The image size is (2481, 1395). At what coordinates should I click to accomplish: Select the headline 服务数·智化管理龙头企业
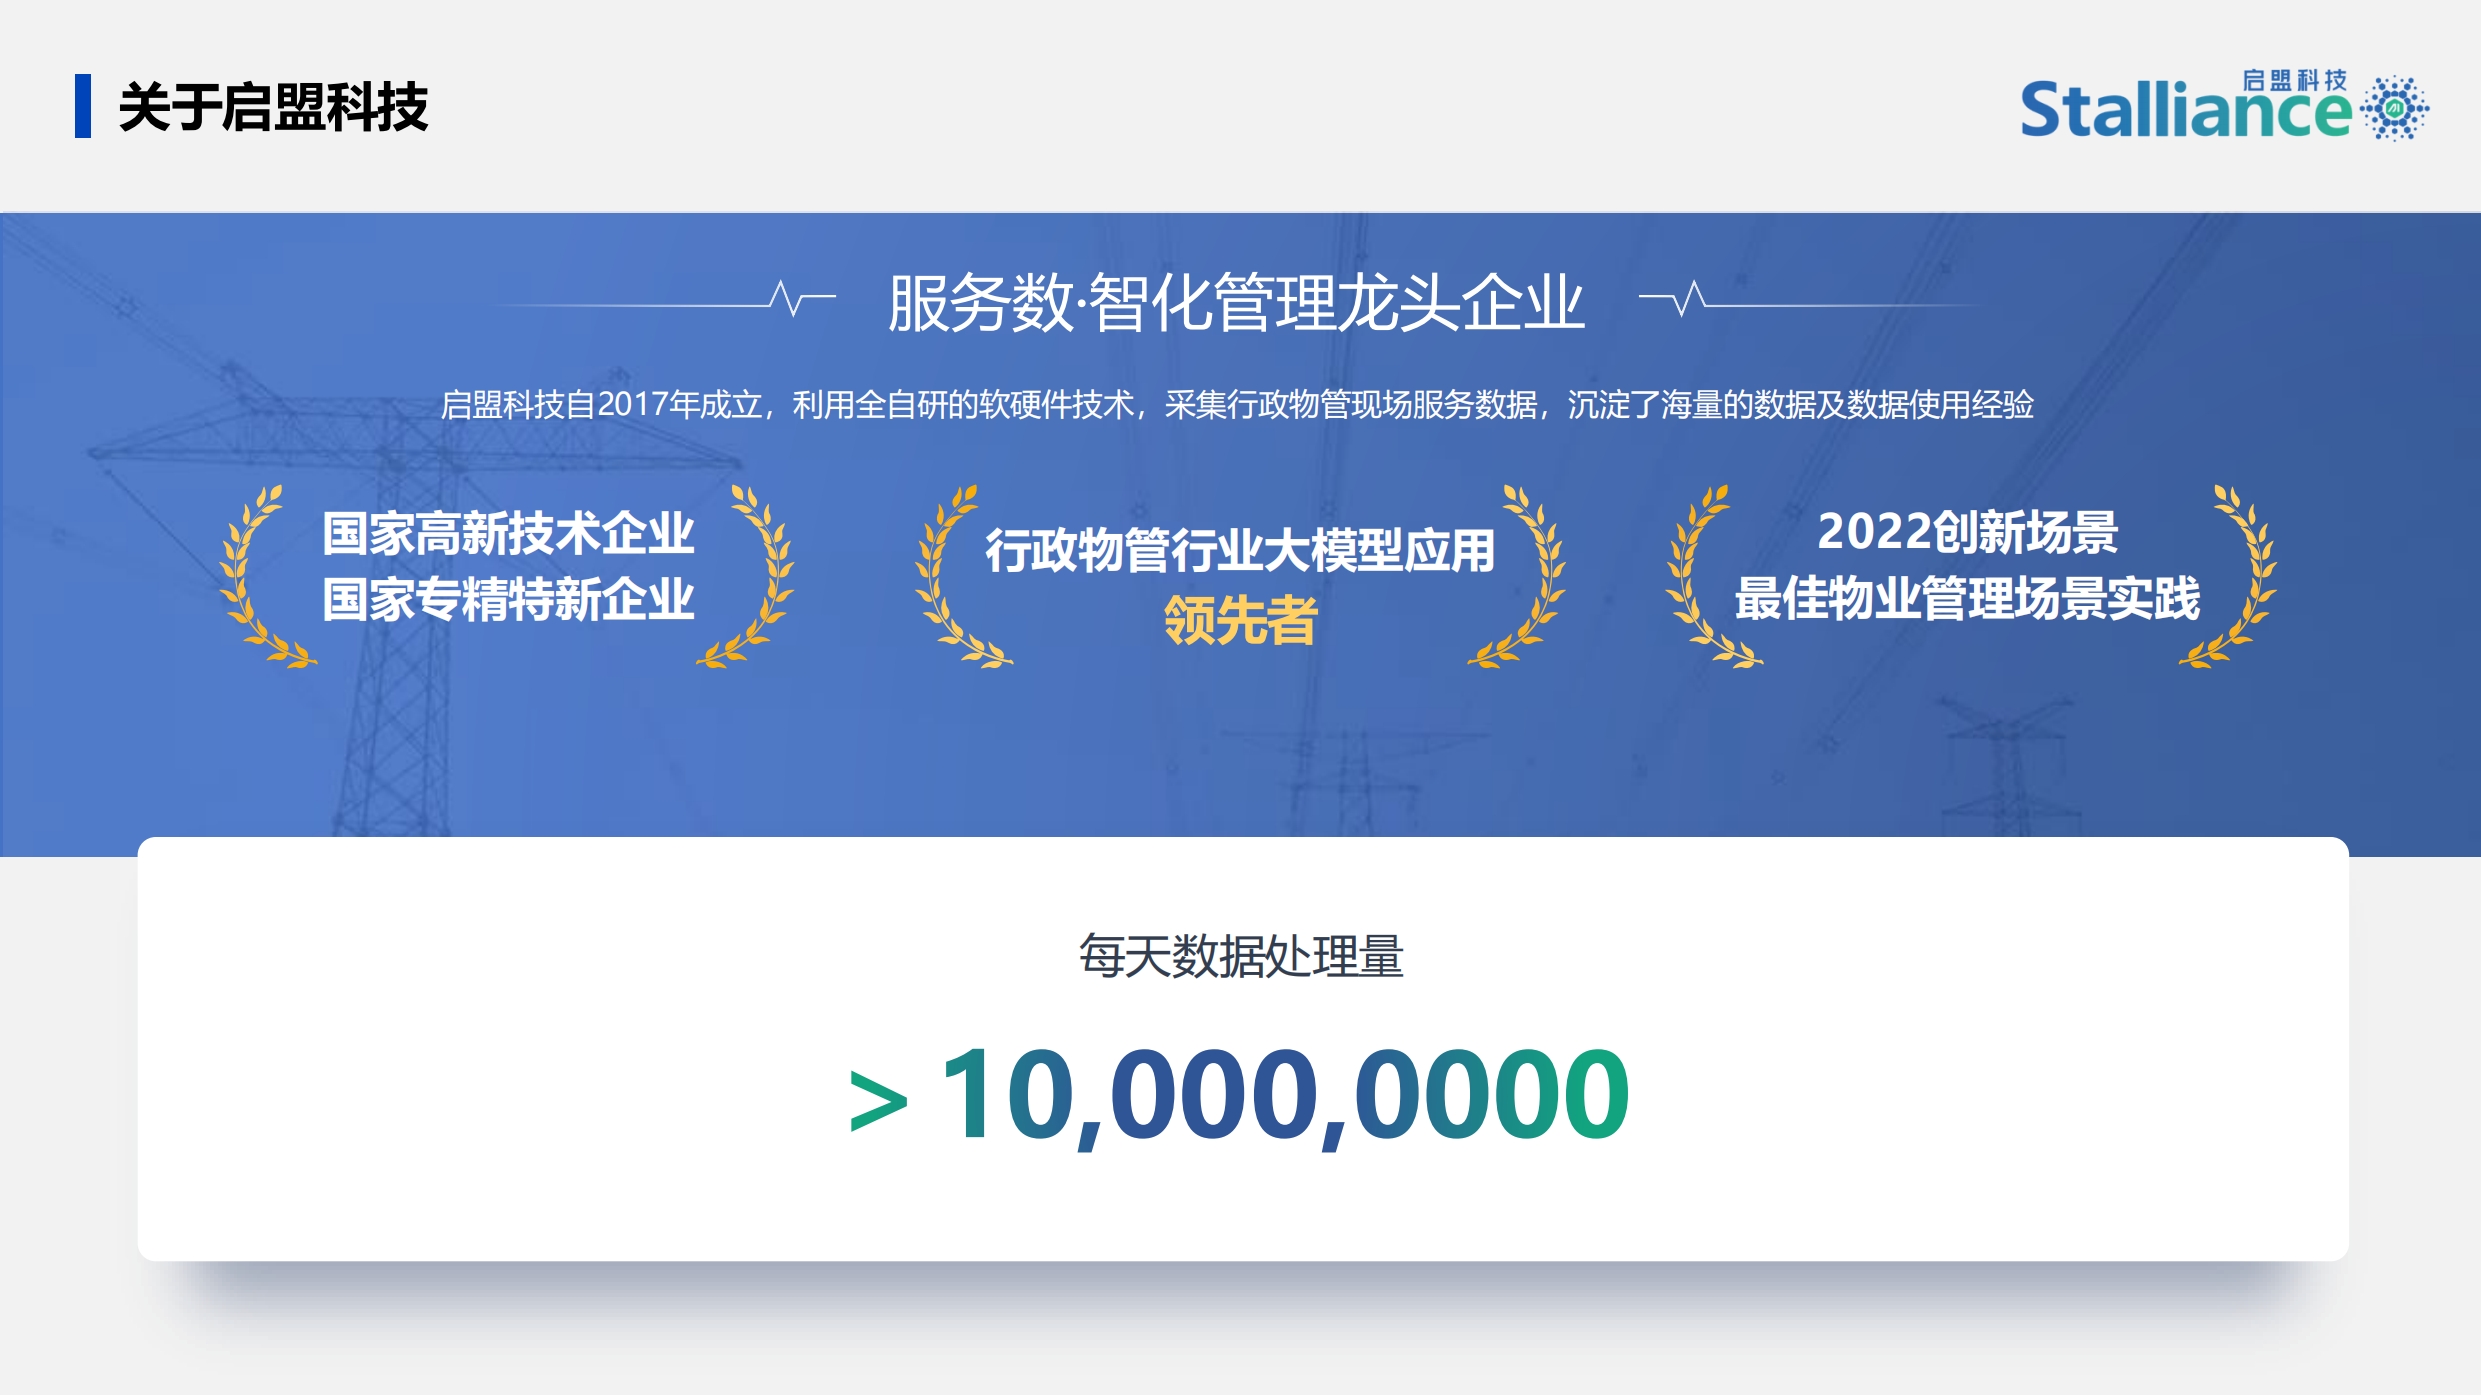[1236, 302]
